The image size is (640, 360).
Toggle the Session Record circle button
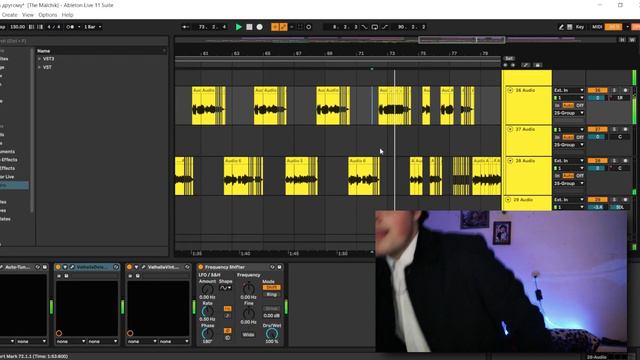pyautogui.click(x=309, y=27)
